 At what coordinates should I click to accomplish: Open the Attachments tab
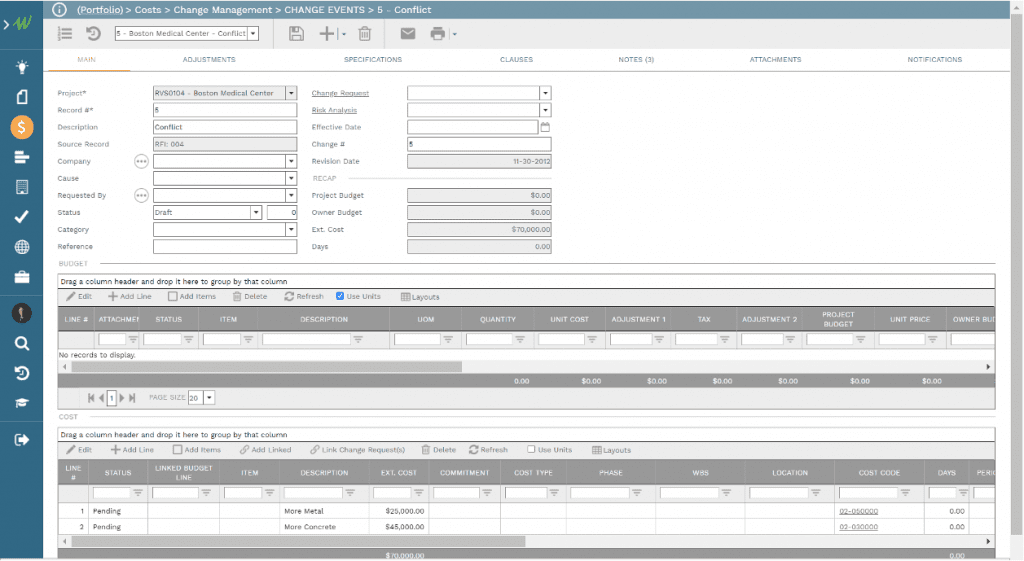[775, 60]
